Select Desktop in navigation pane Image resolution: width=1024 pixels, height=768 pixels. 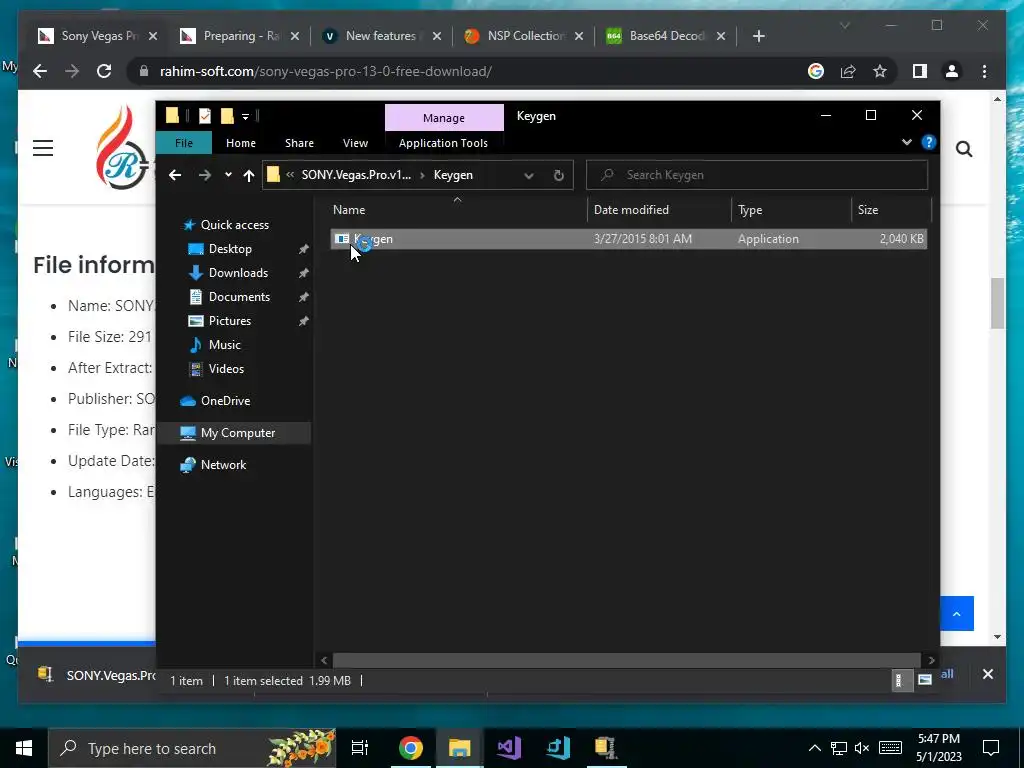[230, 249]
